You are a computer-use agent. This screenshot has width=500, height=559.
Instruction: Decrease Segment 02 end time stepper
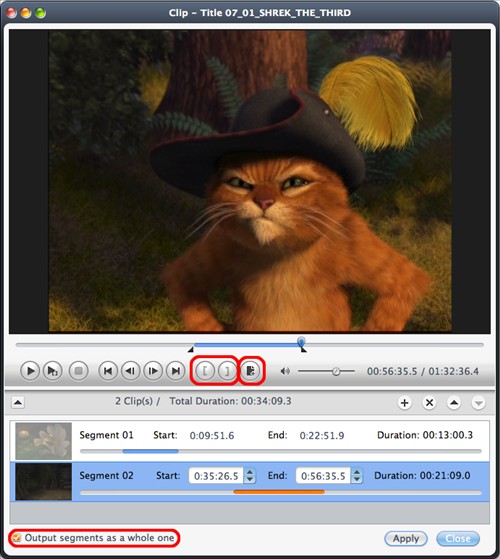click(x=357, y=480)
